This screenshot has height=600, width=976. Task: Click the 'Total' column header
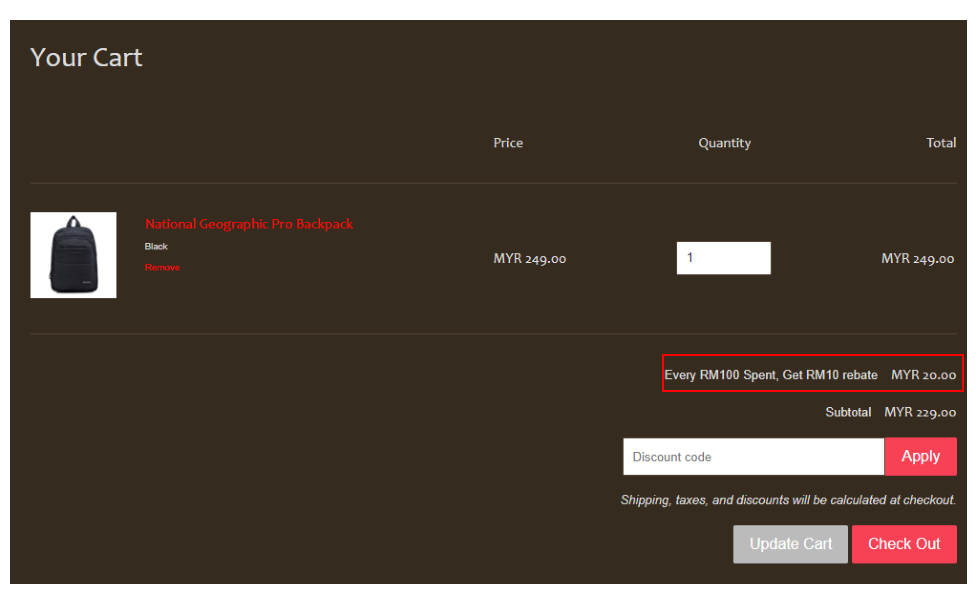click(941, 143)
